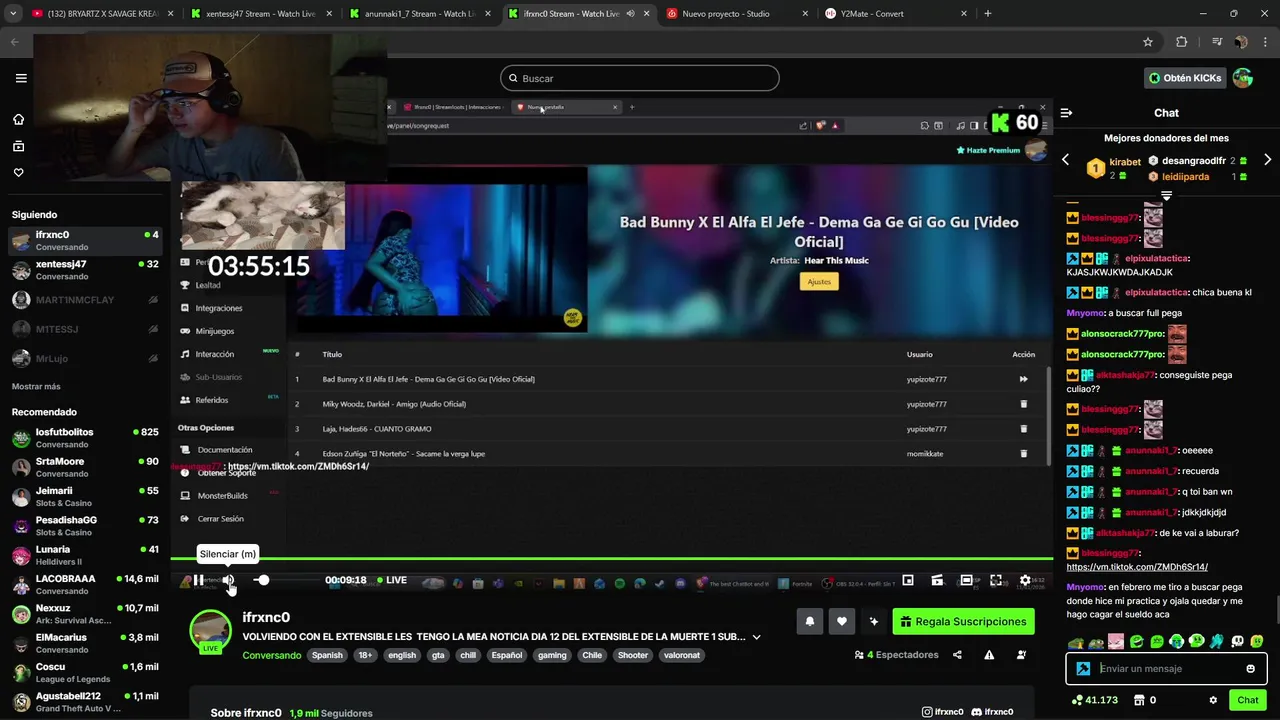The image size is (1280, 720).
Task: Expand the donor leaderboard drag handle
Action: 1166,196
